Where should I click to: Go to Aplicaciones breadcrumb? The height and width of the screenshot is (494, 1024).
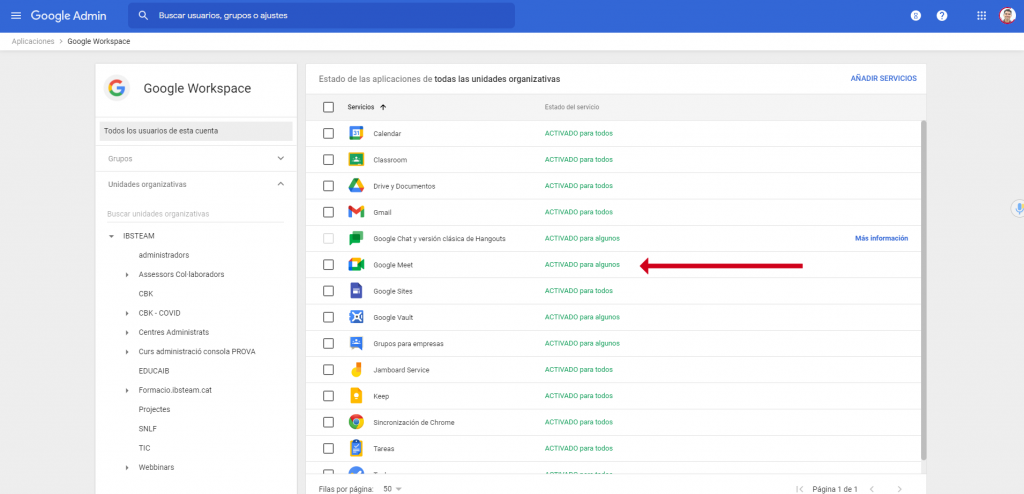coord(33,41)
